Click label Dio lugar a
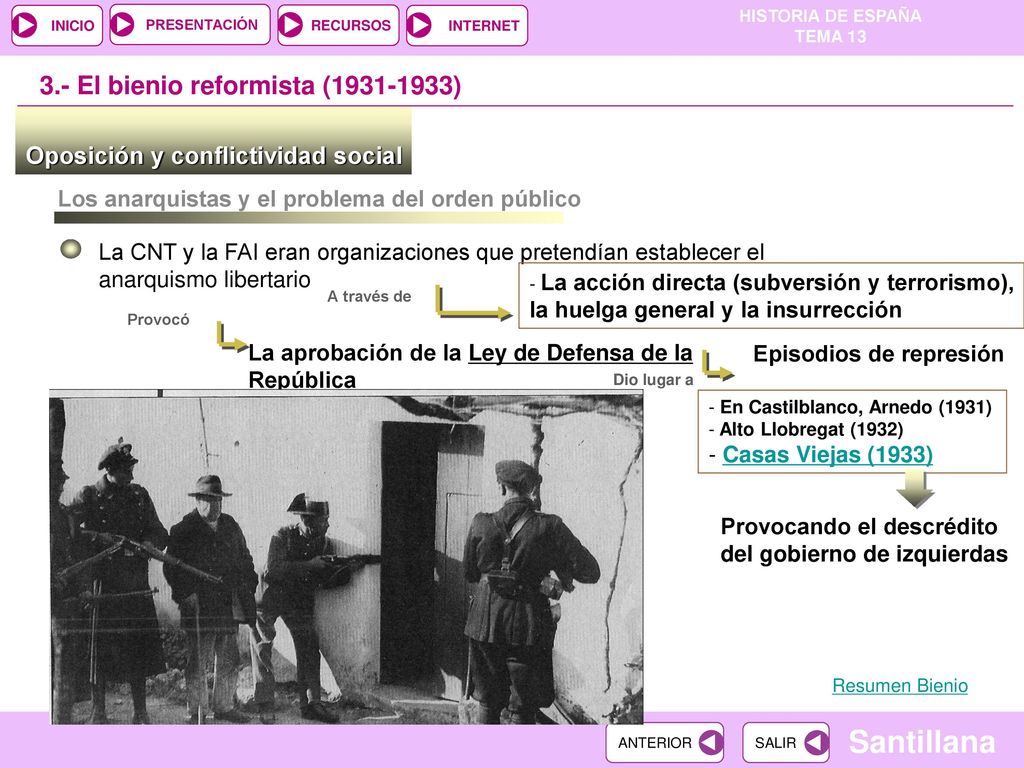 [x=653, y=379]
